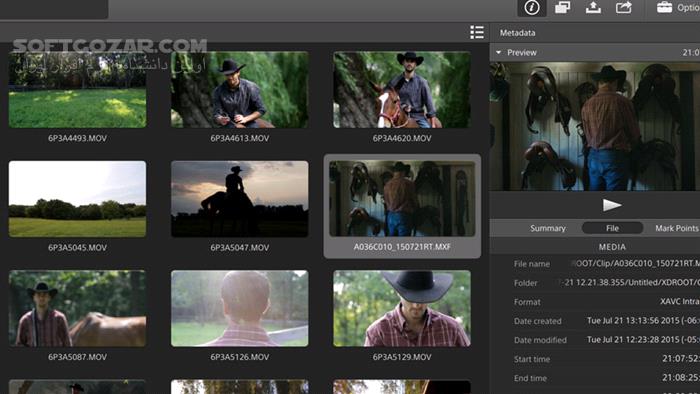The height and width of the screenshot is (394, 700).
Task: Click the 6P3A5045.MOV file name label
Action: [x=77, y=248]
